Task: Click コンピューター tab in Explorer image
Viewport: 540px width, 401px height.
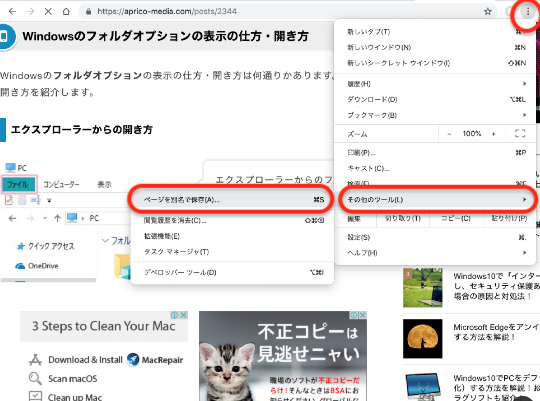Action: [x=61, y=185]
